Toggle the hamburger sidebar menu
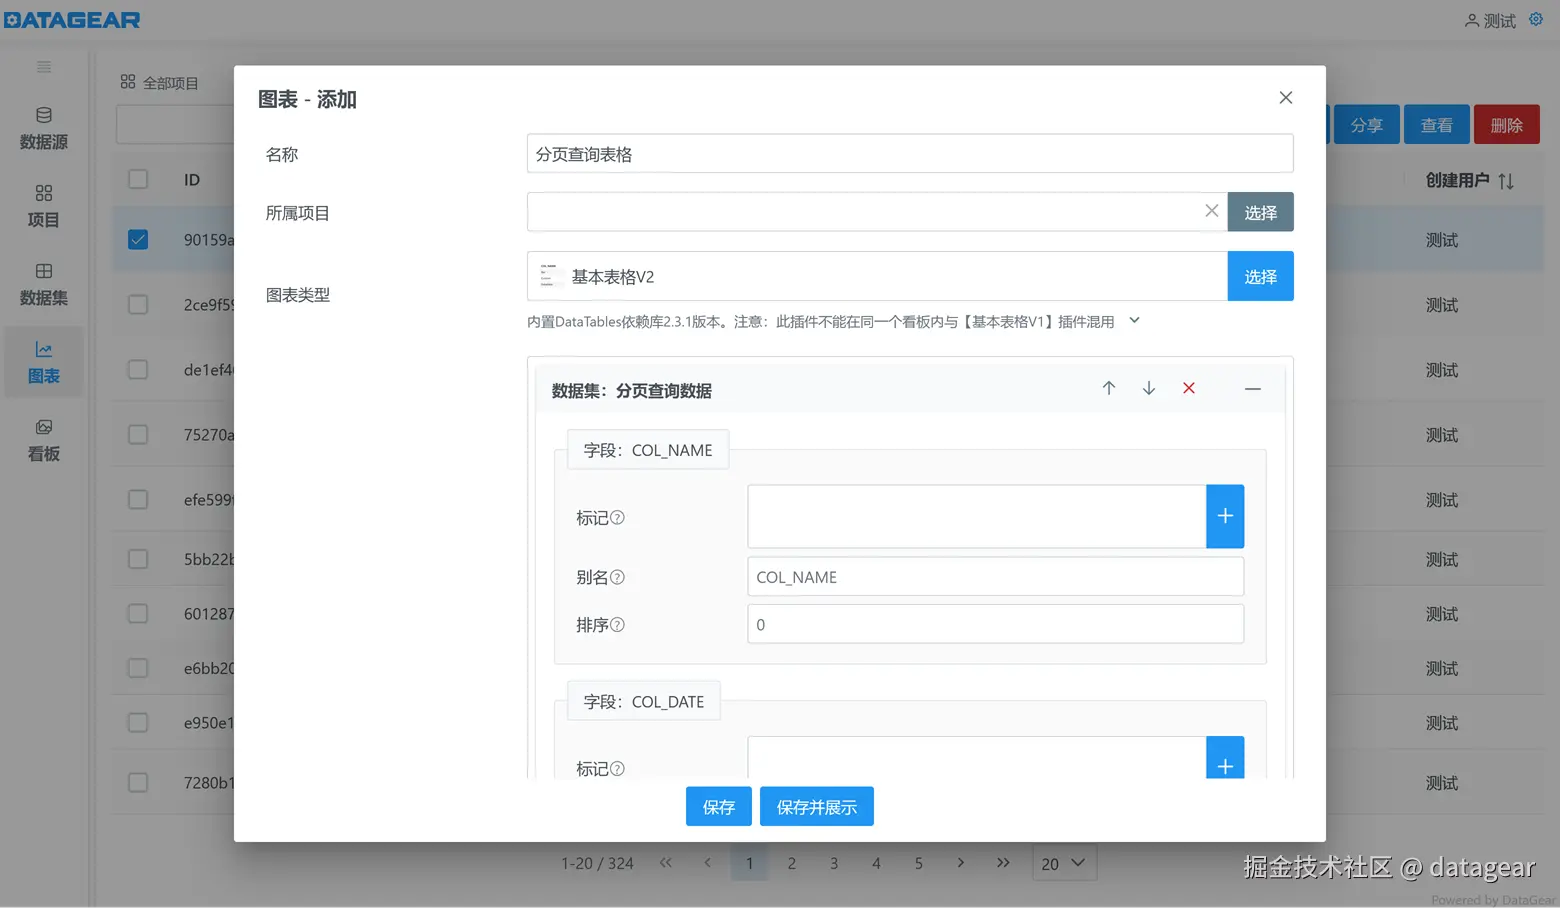Screen dimensions: 1560x908 click(x=44, y=67)
